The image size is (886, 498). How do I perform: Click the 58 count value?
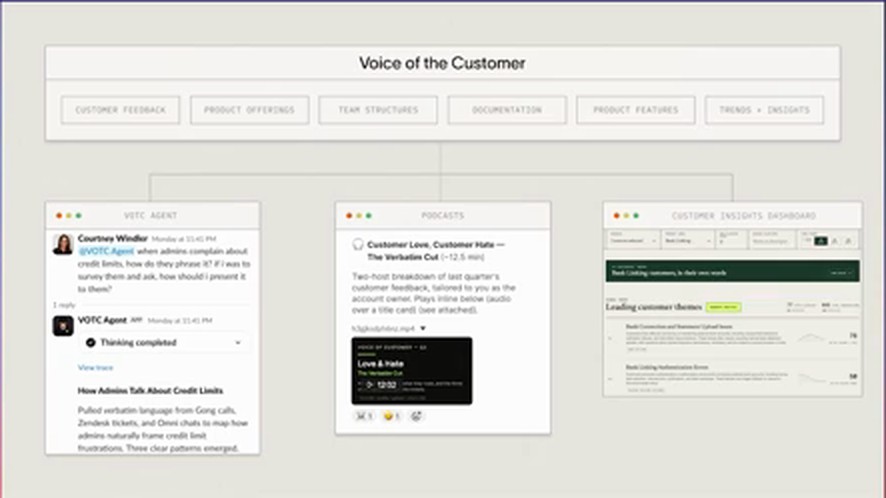coord(853,376)
